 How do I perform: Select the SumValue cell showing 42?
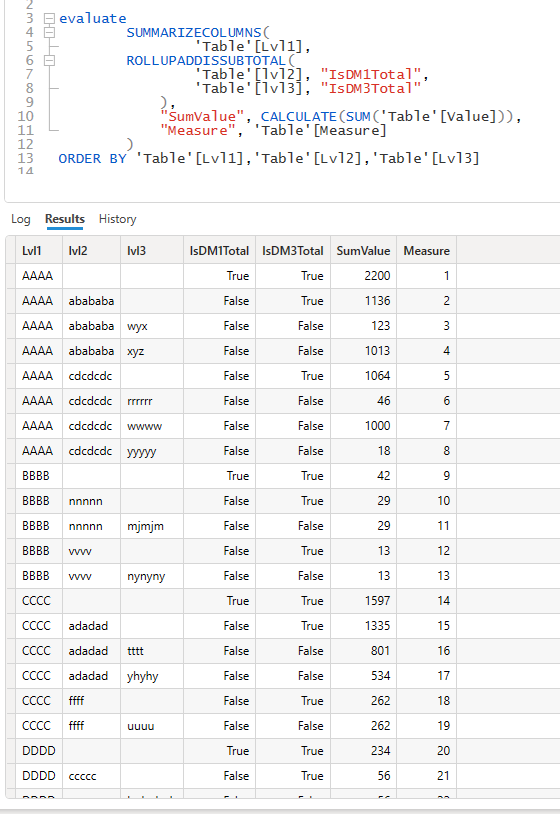(x=363, y=476)
